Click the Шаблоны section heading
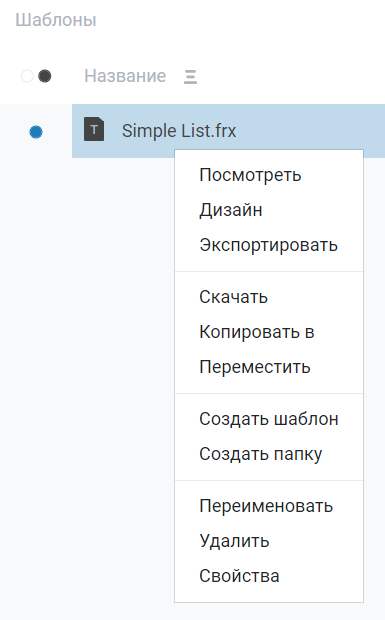The image size is (385, 620). tap(56, 20)
